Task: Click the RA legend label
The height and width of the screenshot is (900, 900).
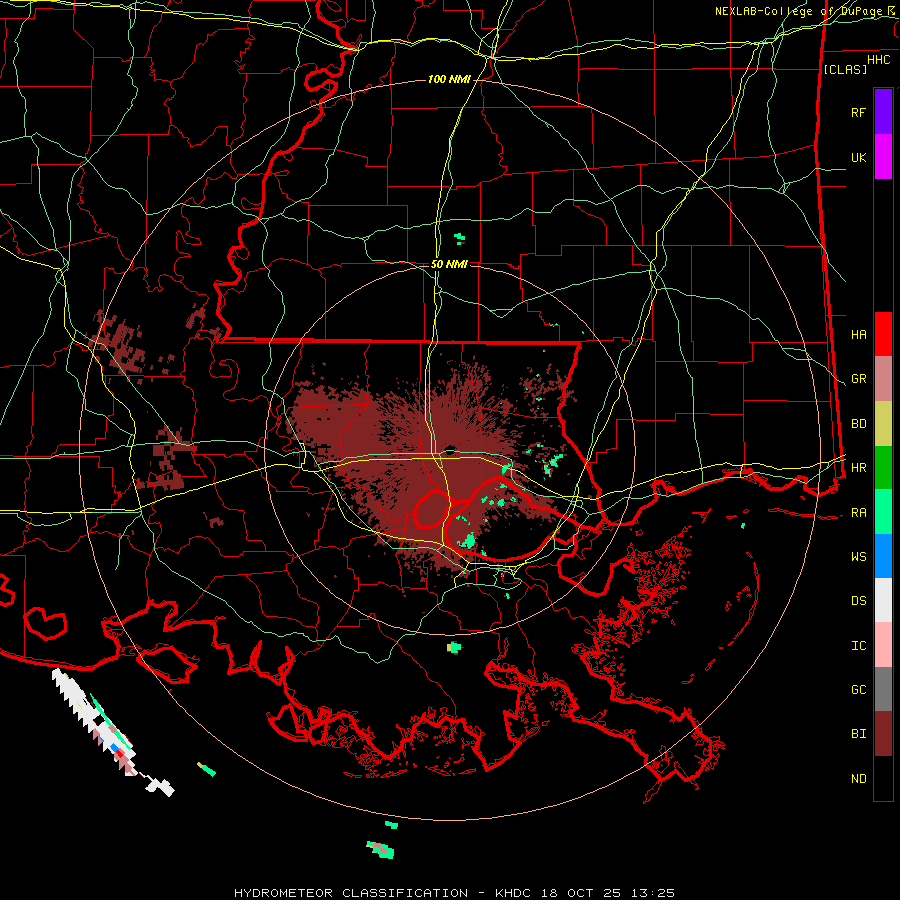Action: click(x=858, y=513)
